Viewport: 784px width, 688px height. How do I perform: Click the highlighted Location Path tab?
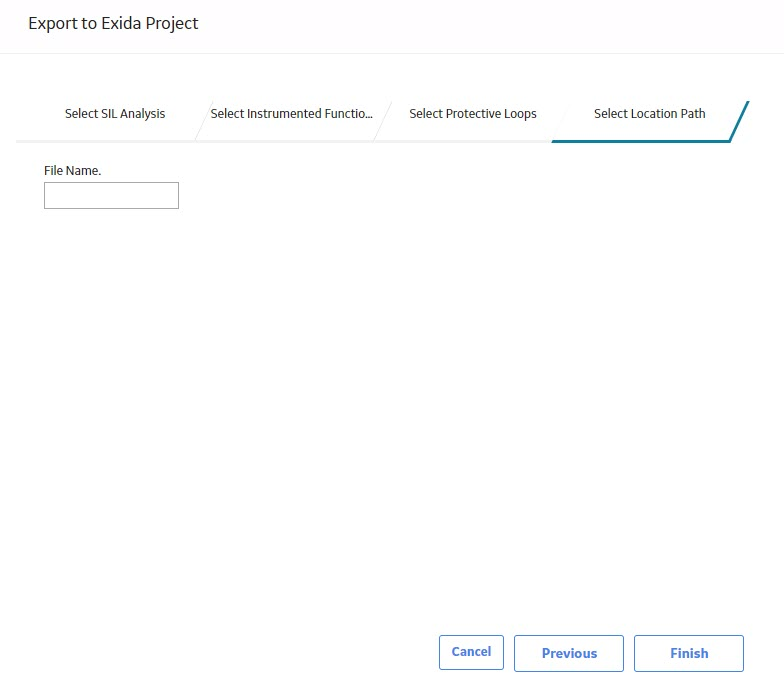tap(650, 114)
